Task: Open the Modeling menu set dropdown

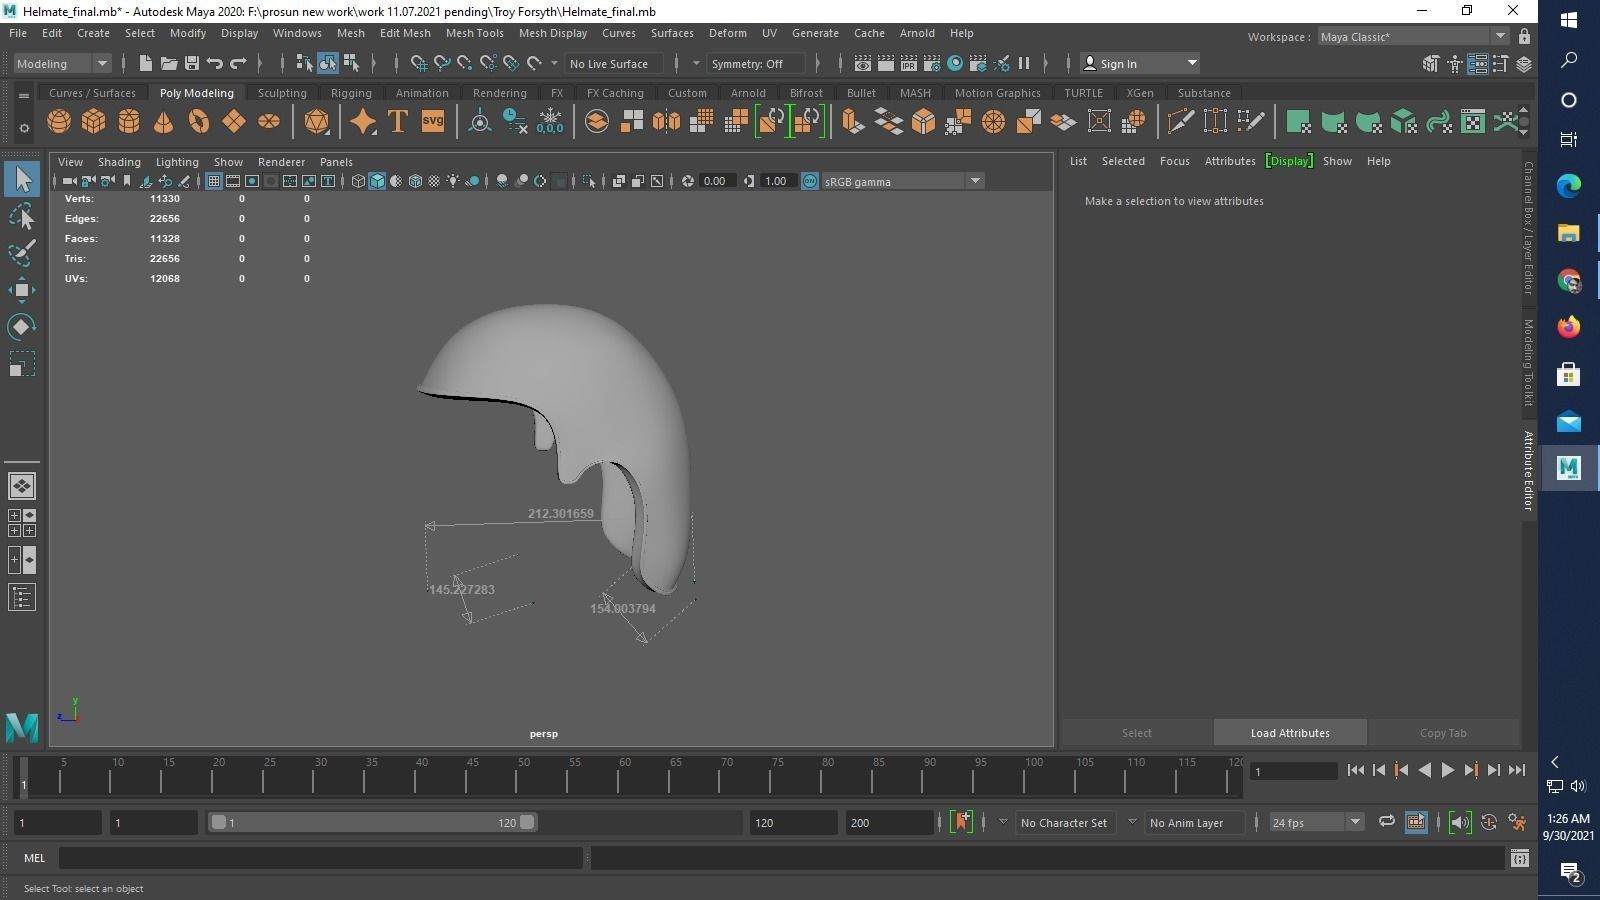Action: pos(62,63)
